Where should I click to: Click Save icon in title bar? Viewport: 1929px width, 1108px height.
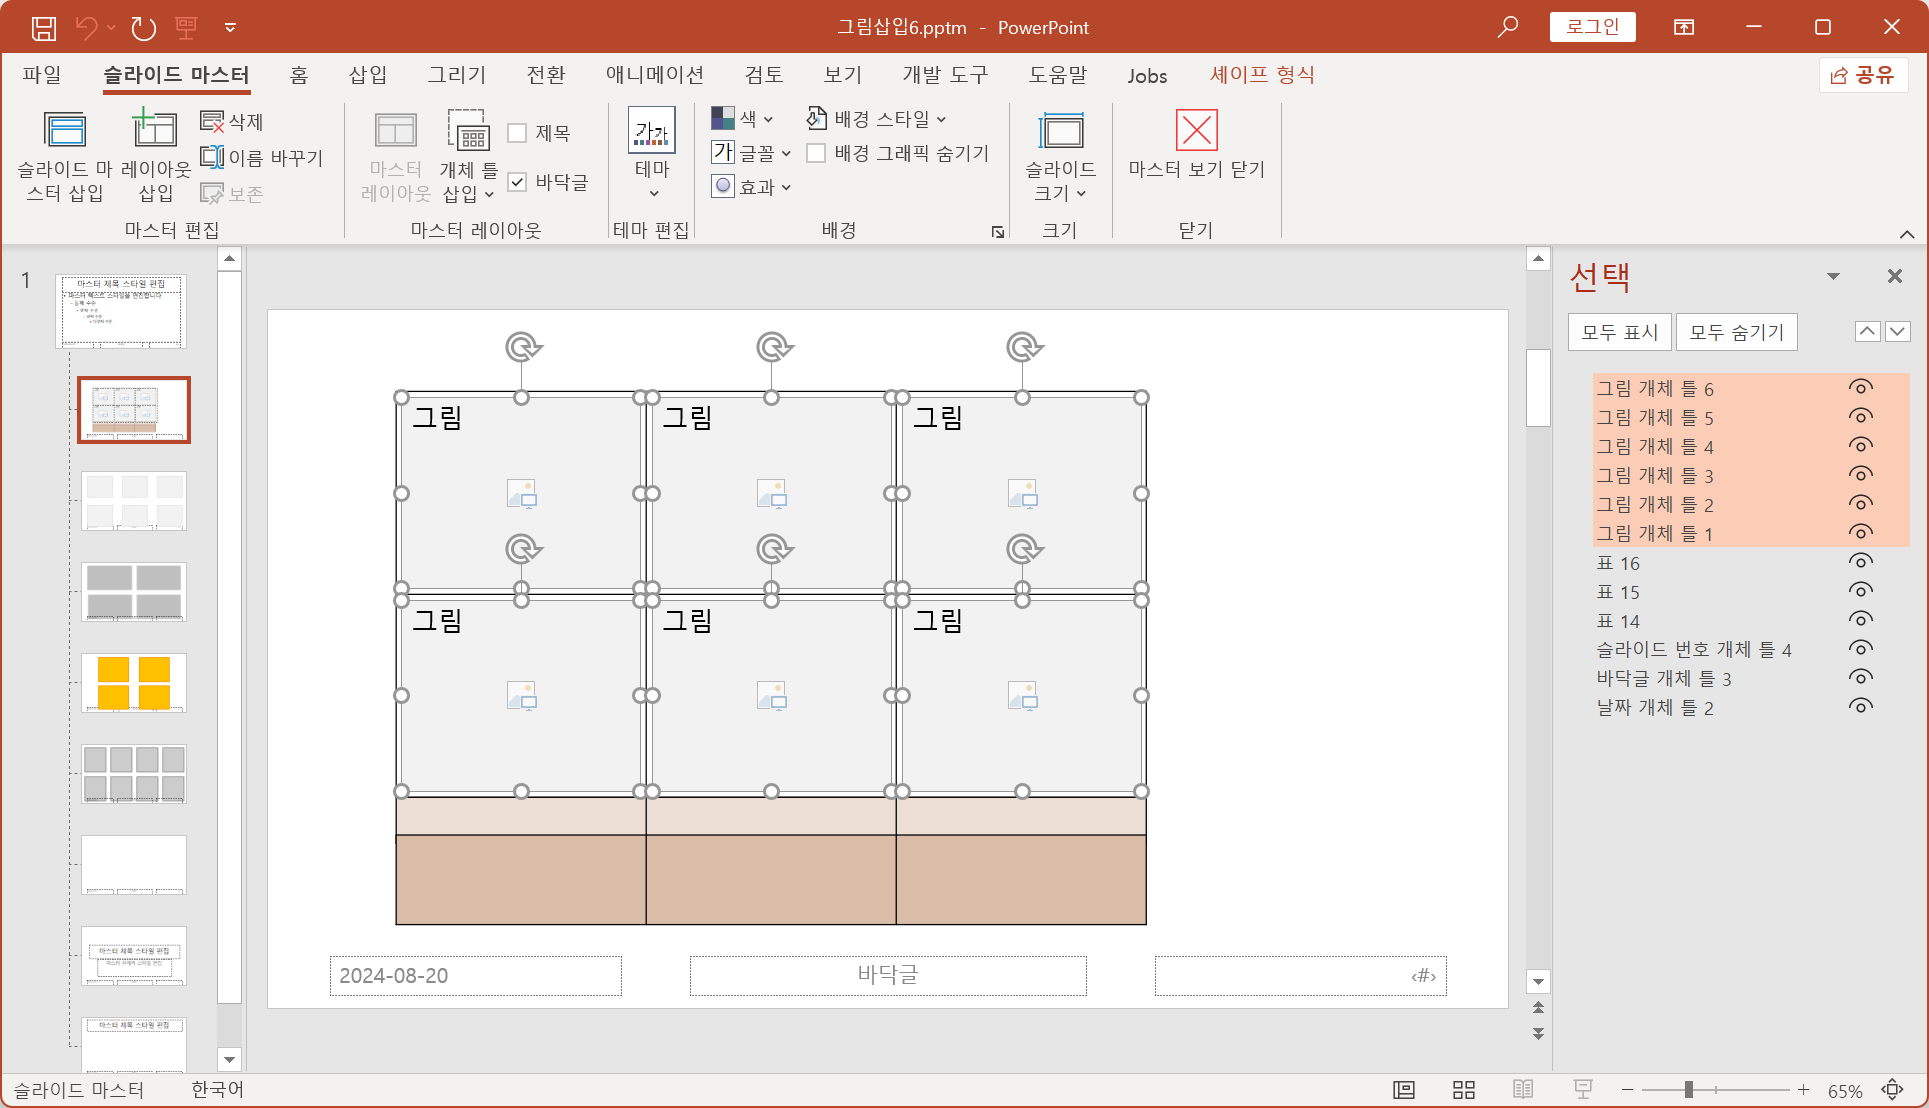[x=44, y=27]
